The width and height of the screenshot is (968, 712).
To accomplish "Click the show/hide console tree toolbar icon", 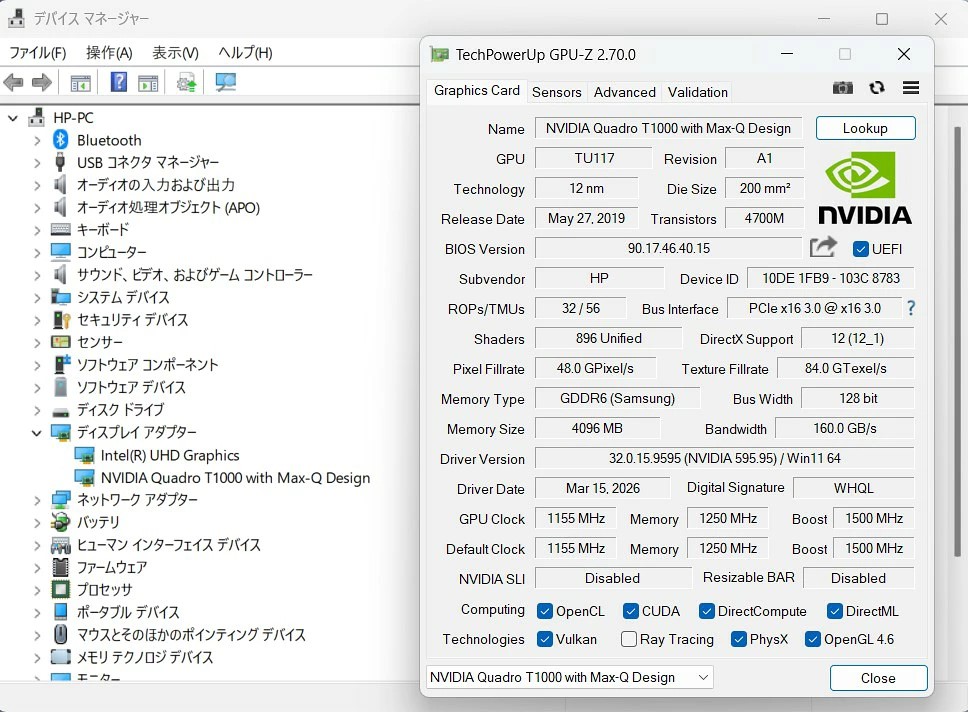I will pyautogui.click(x=80, y=83).
